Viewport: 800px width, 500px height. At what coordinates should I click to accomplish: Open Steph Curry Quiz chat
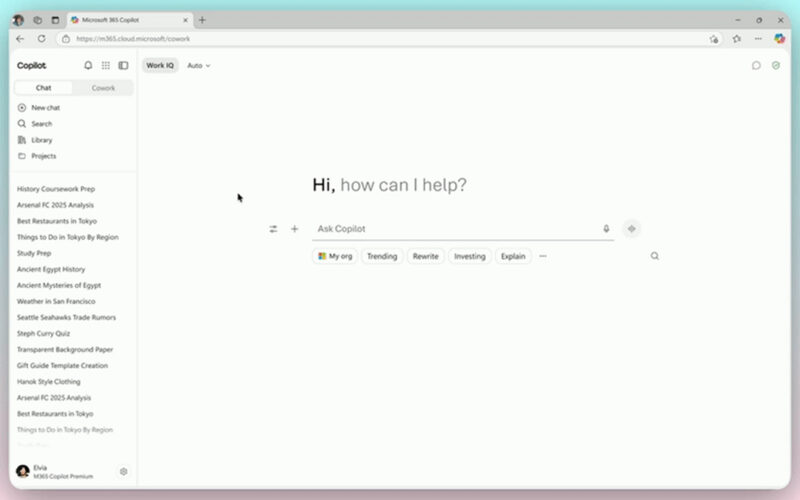tap(43, 334)
